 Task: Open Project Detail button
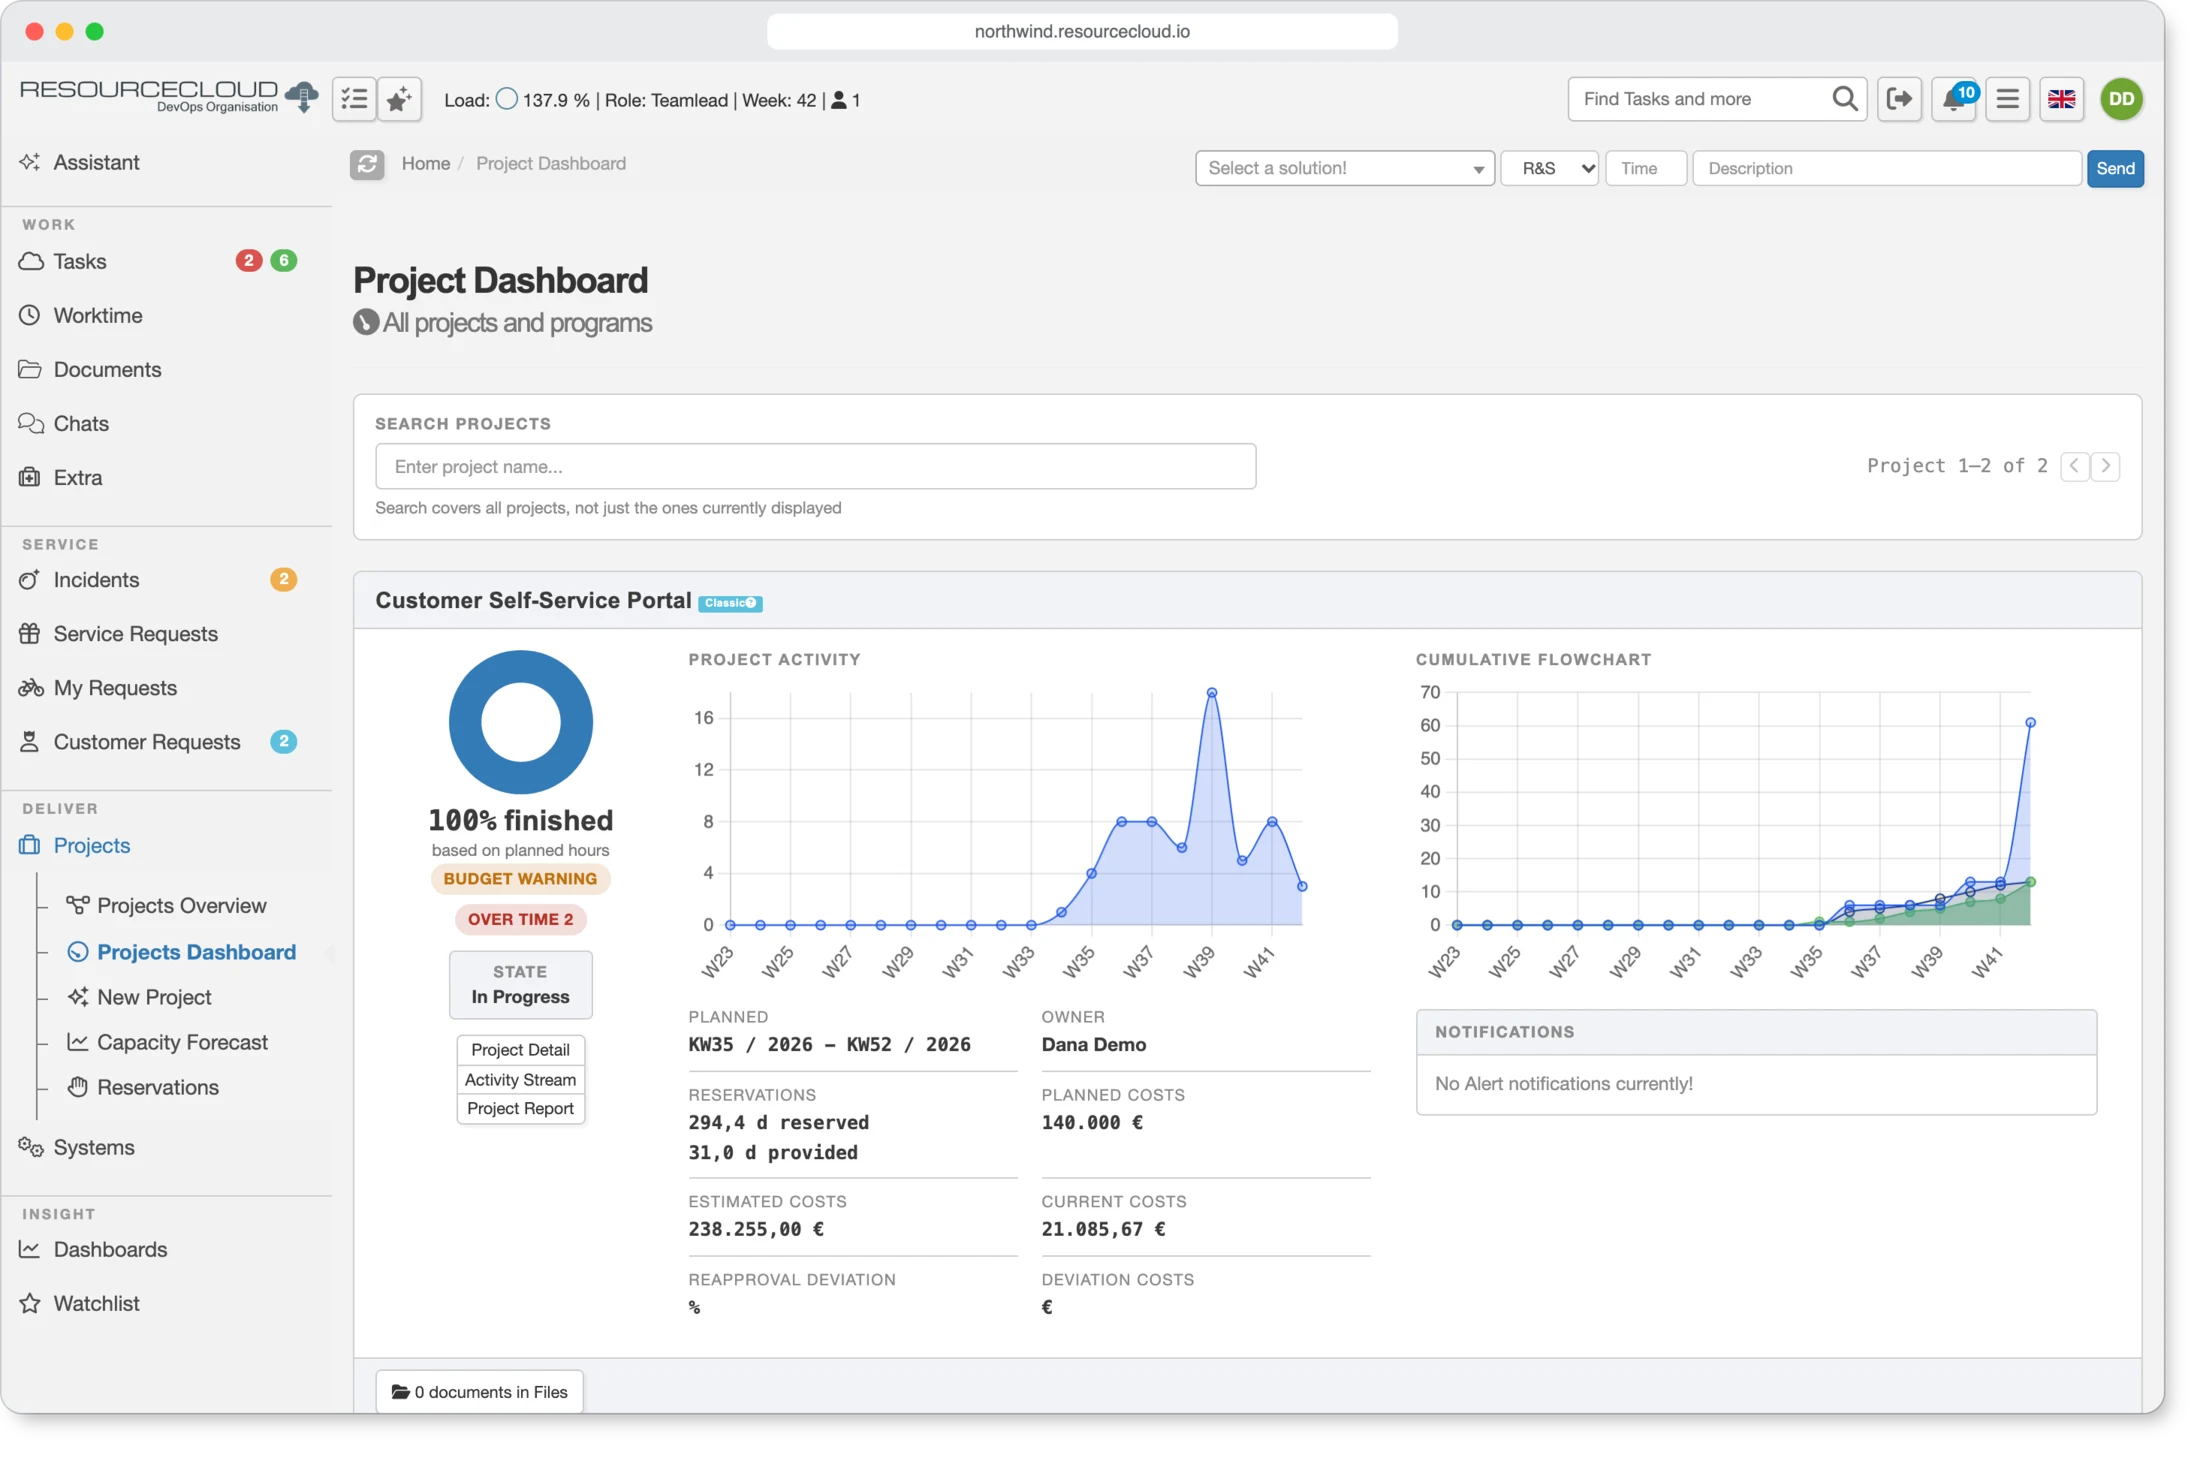[x=520, y=1050]
